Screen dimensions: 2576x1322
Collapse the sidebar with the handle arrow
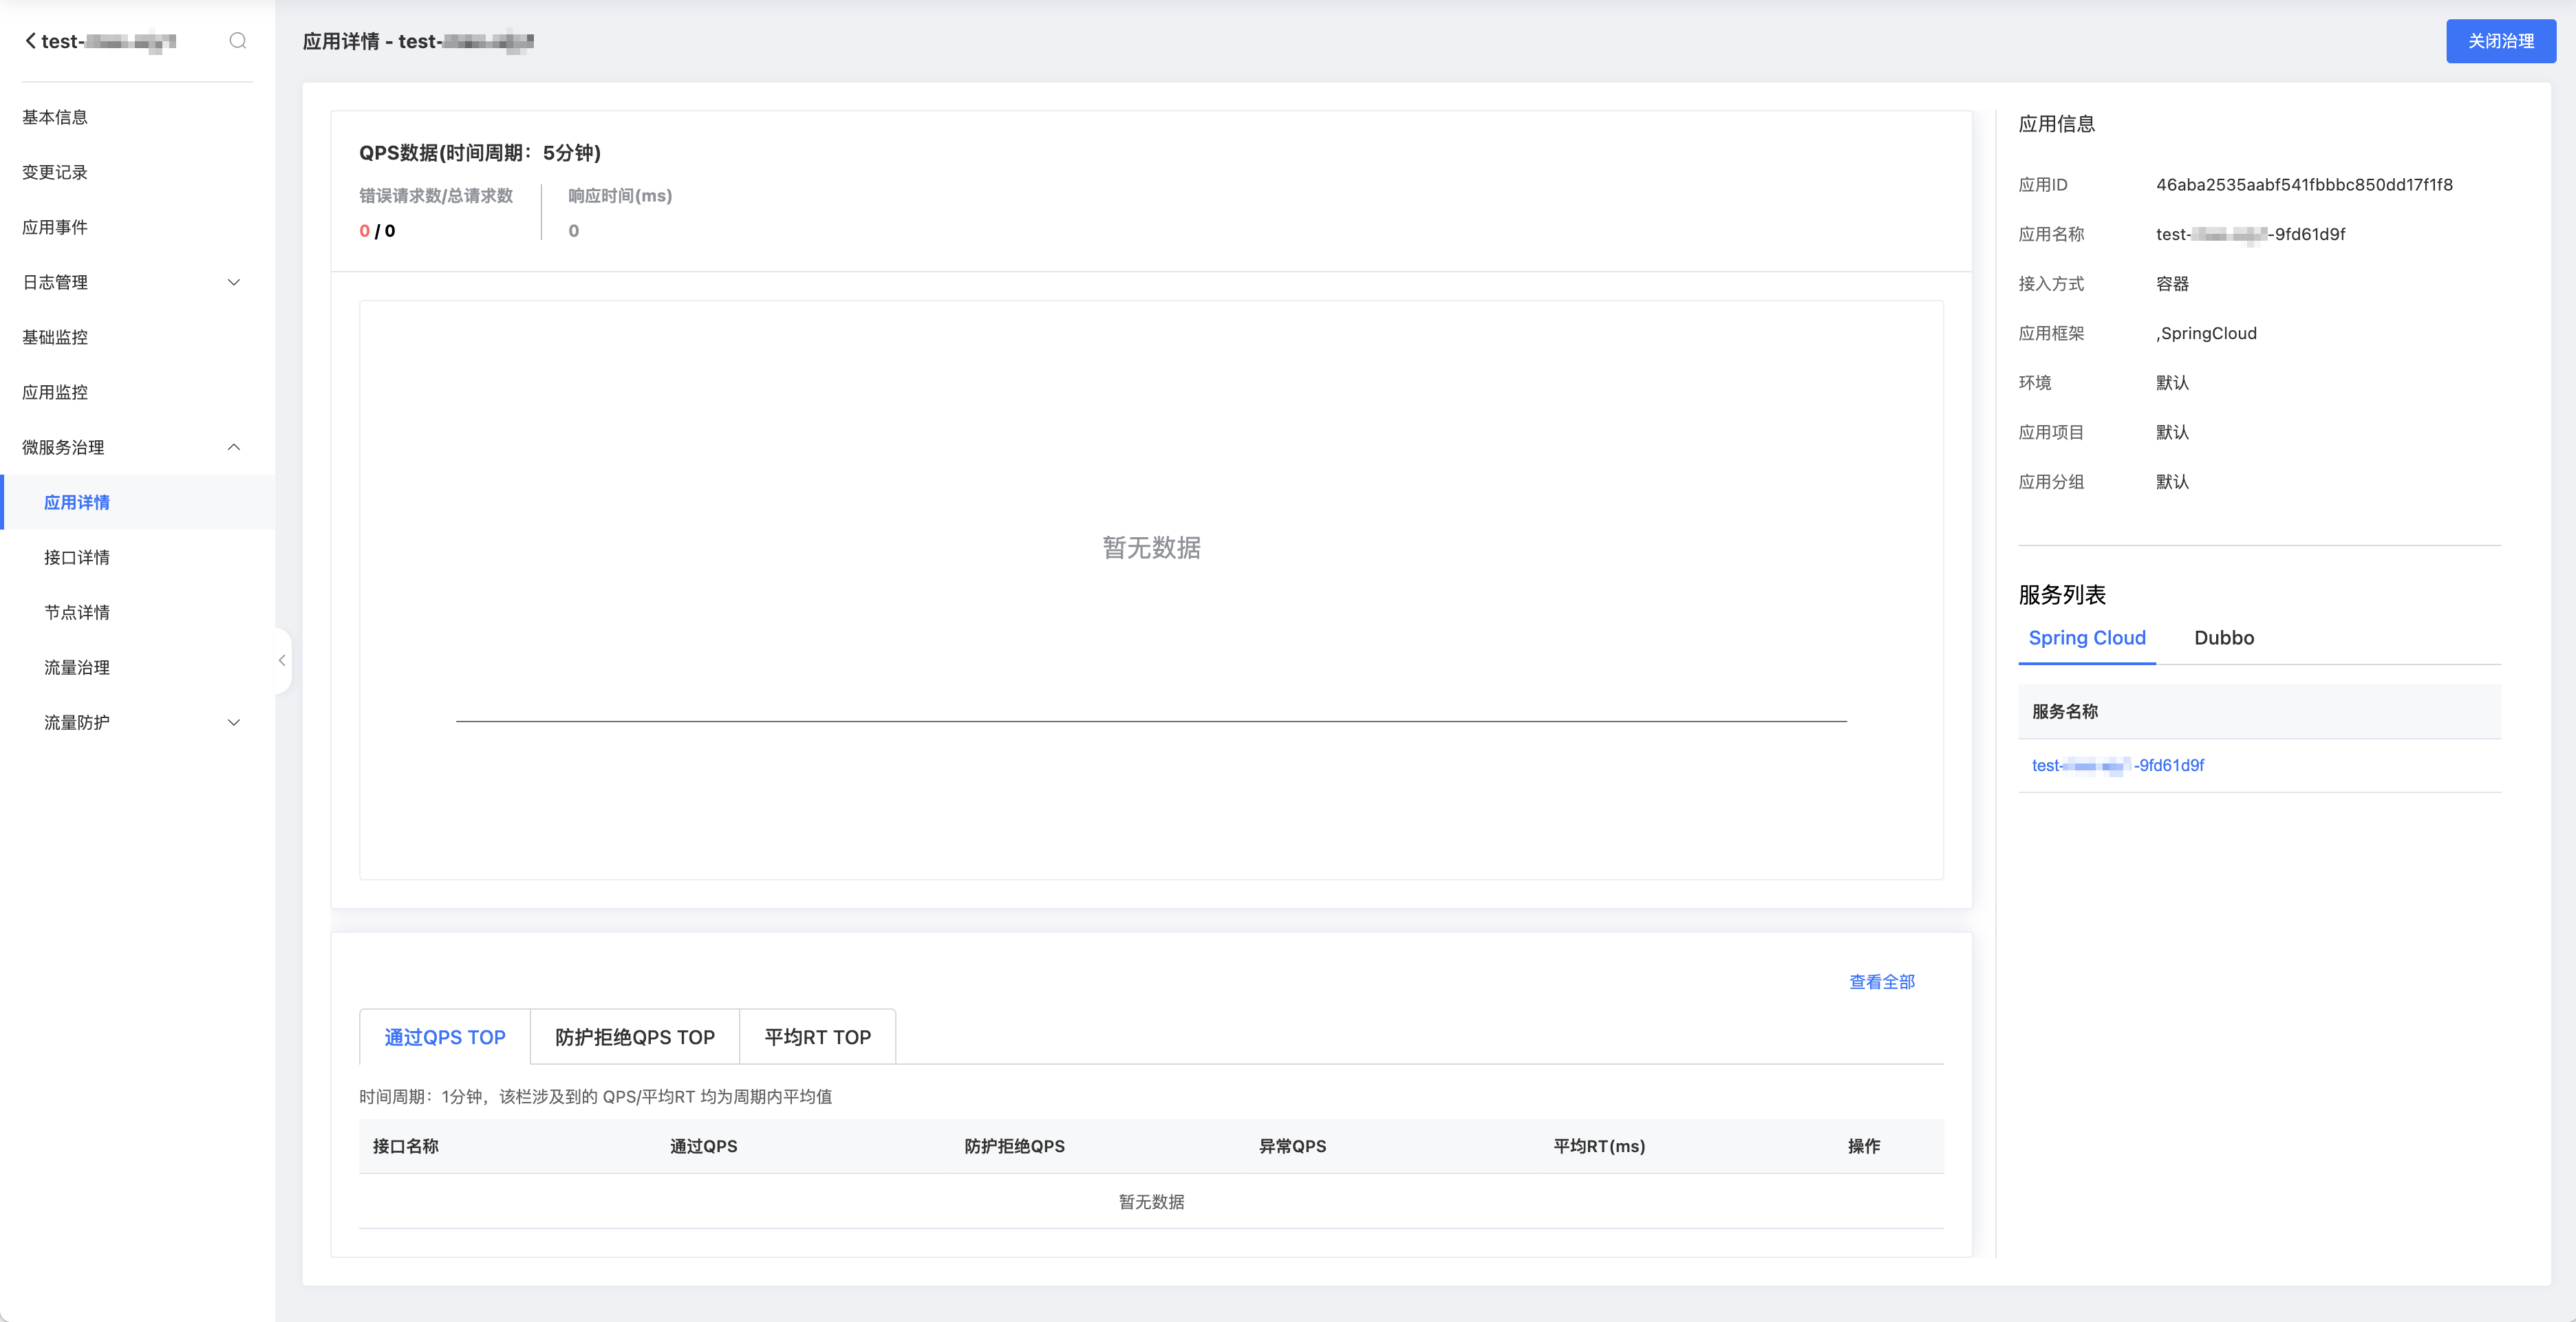282,660
